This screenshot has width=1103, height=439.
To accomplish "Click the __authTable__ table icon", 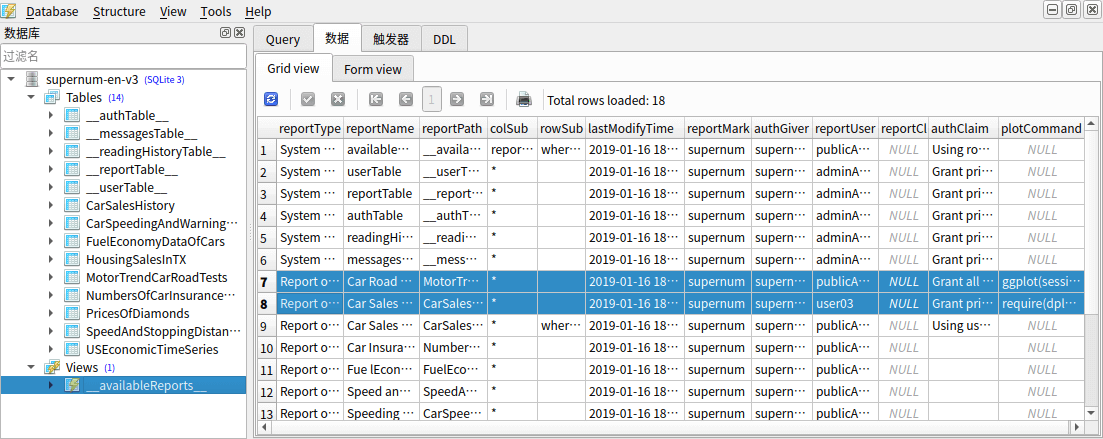I will tap(72, 115).
